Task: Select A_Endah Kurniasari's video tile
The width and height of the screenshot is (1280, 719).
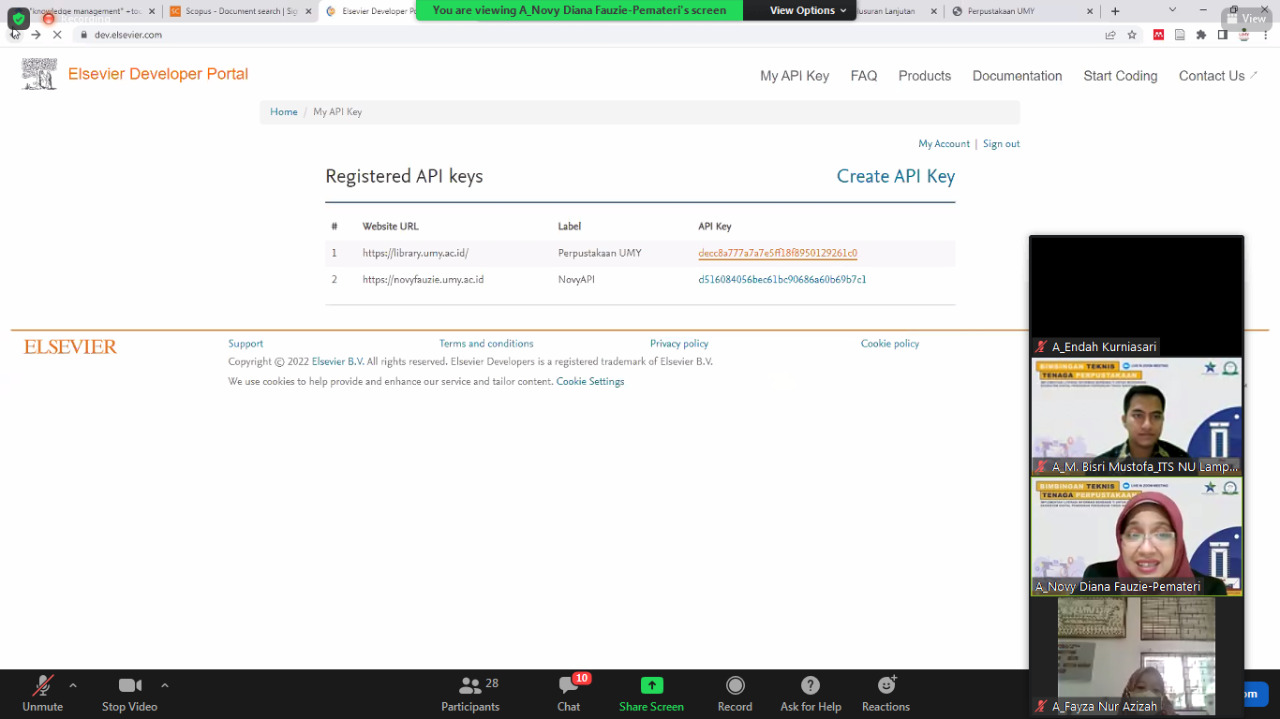Action: [x=1137, y=296]
